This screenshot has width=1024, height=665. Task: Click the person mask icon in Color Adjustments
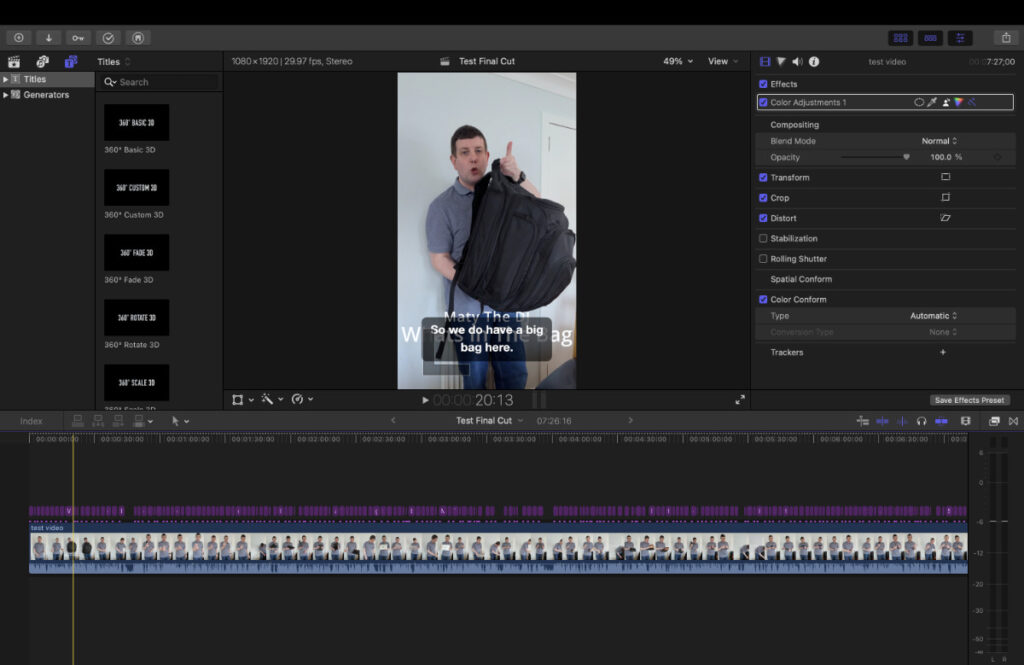(946, 102)
